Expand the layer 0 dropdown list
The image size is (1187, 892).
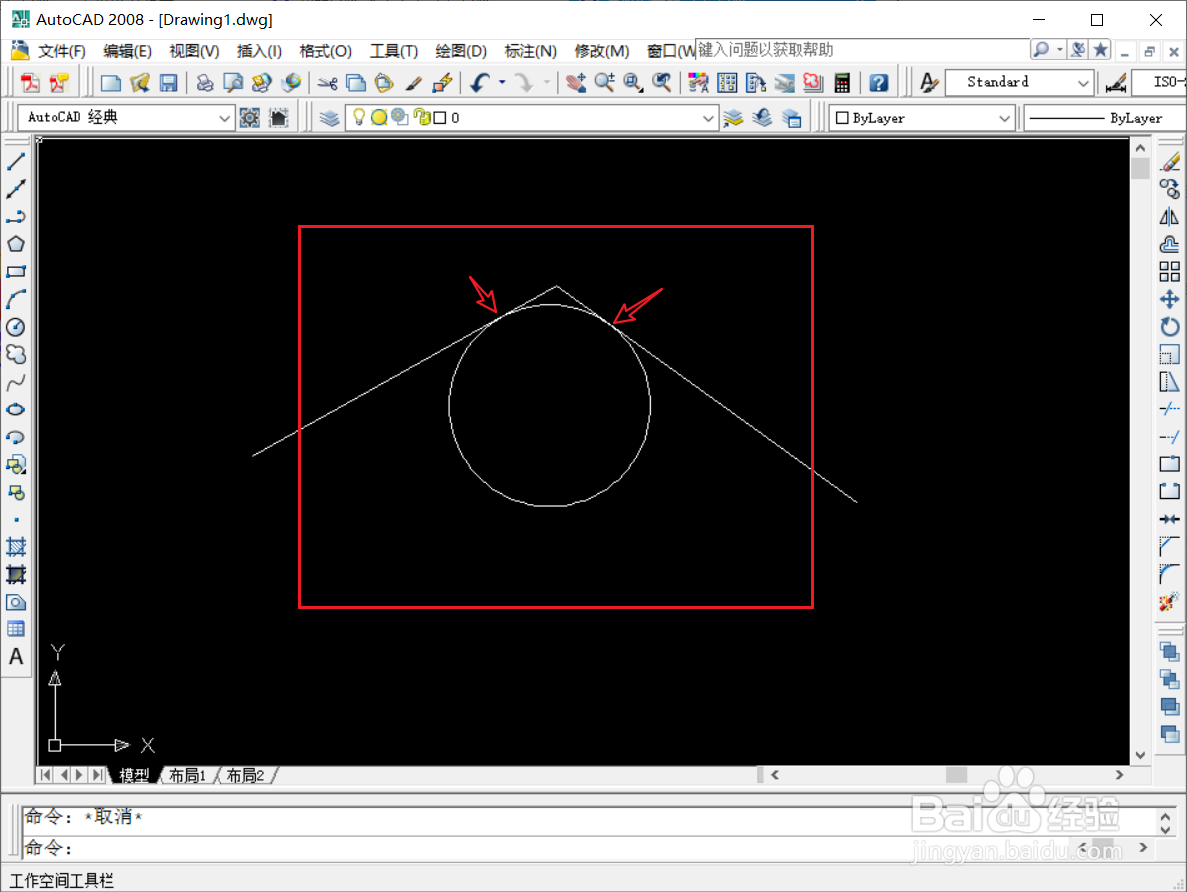coord(708,118)
